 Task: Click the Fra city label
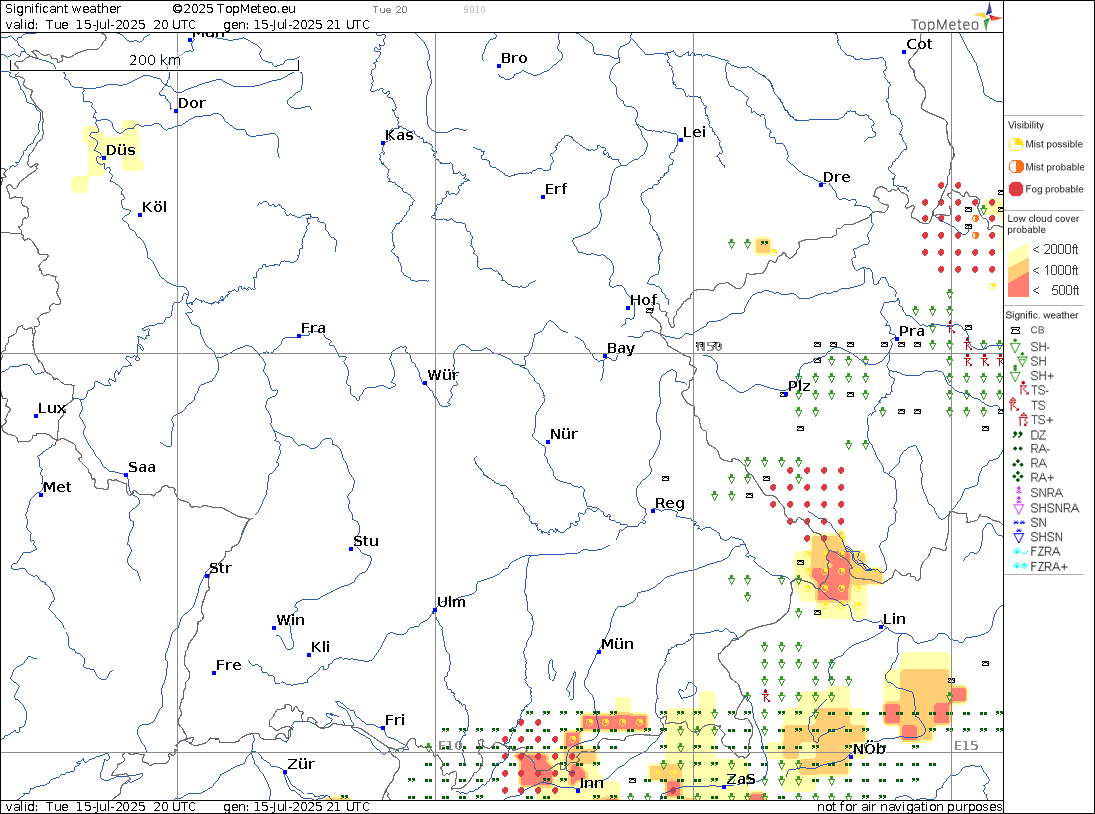tap(314, 328)
